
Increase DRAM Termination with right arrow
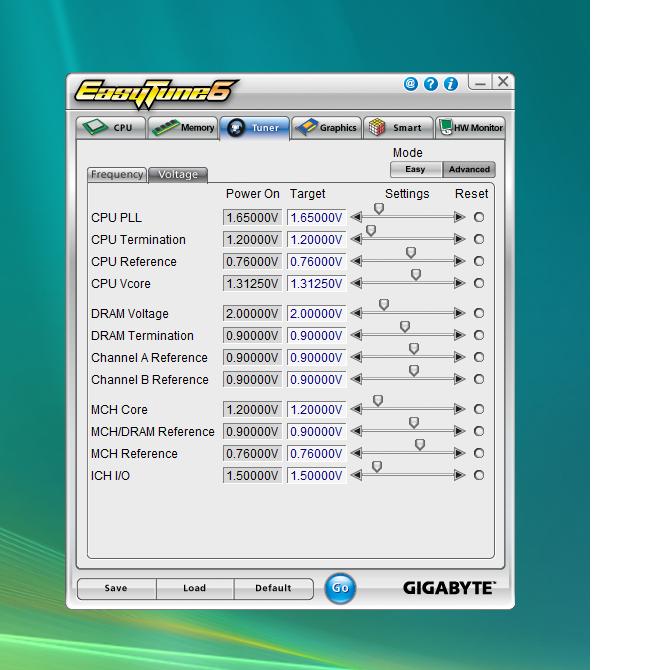coord(460,335)
